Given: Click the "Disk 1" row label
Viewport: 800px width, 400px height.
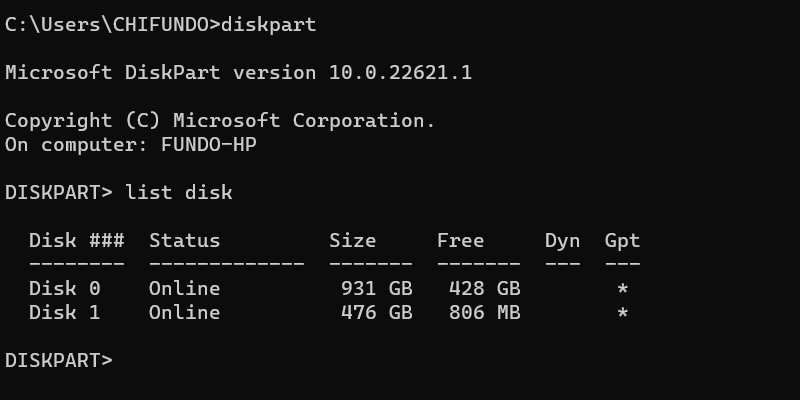Looking at the screenshot, I should (x=64, y=312).
